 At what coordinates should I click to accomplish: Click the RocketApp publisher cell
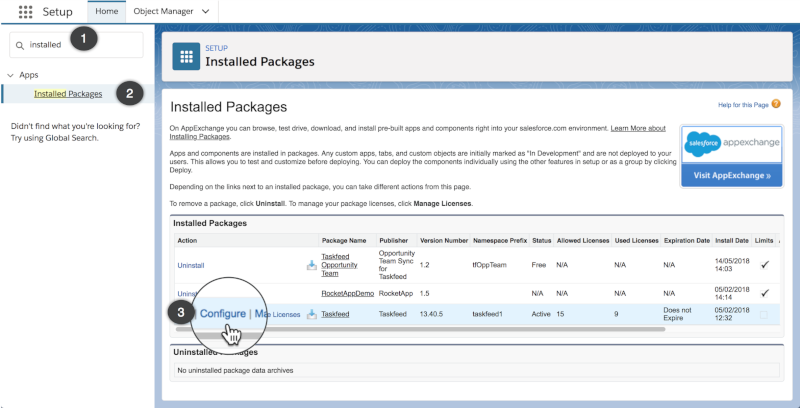pyautogui.click(x=396, y=293)
